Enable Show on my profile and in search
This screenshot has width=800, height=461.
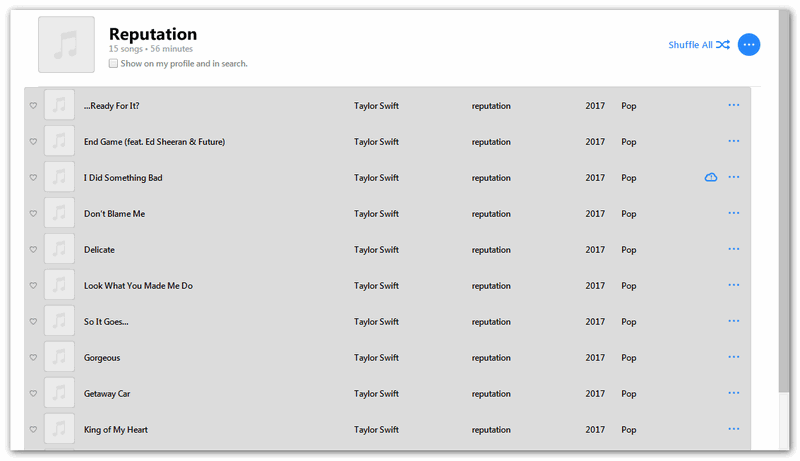[113, 63]
